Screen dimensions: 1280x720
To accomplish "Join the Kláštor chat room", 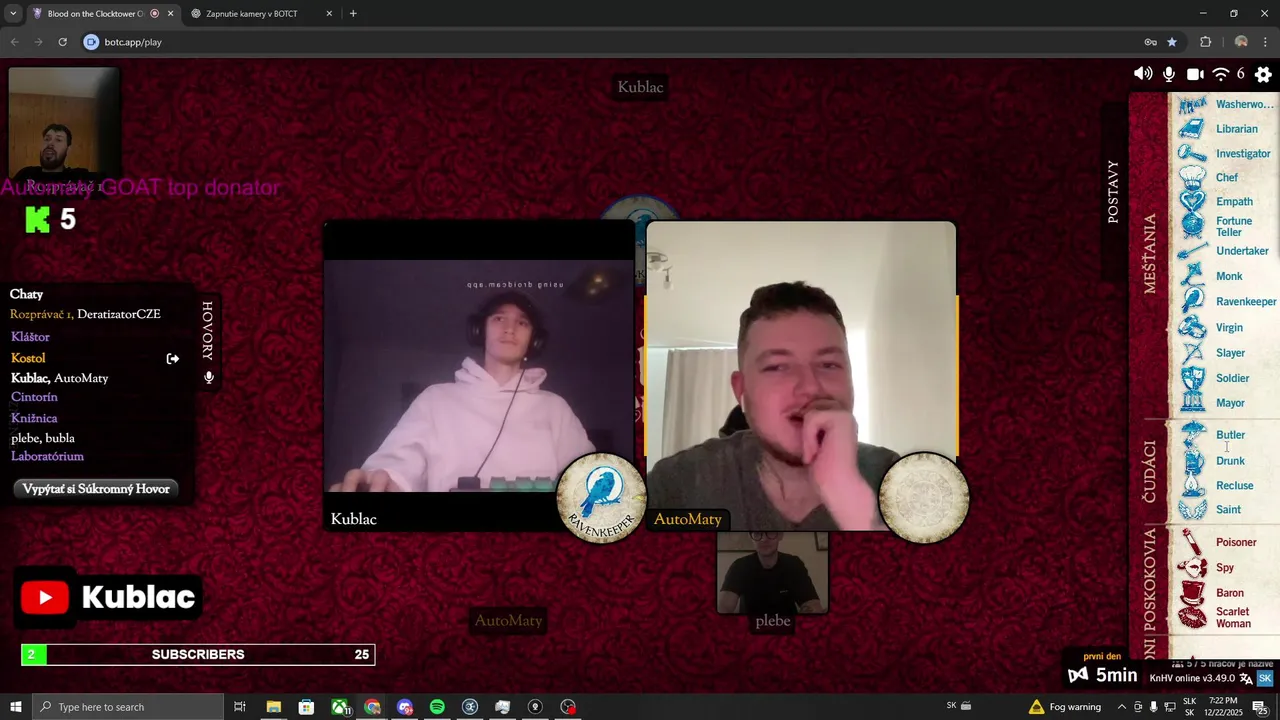I will (30, 337).
